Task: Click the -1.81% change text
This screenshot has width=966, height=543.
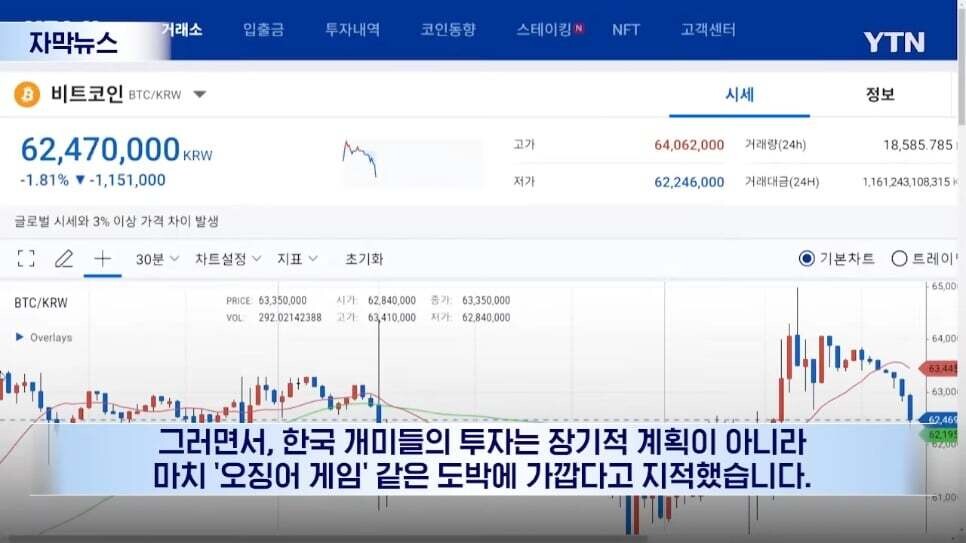Action: pyautogui.click(x=44, y=180)
